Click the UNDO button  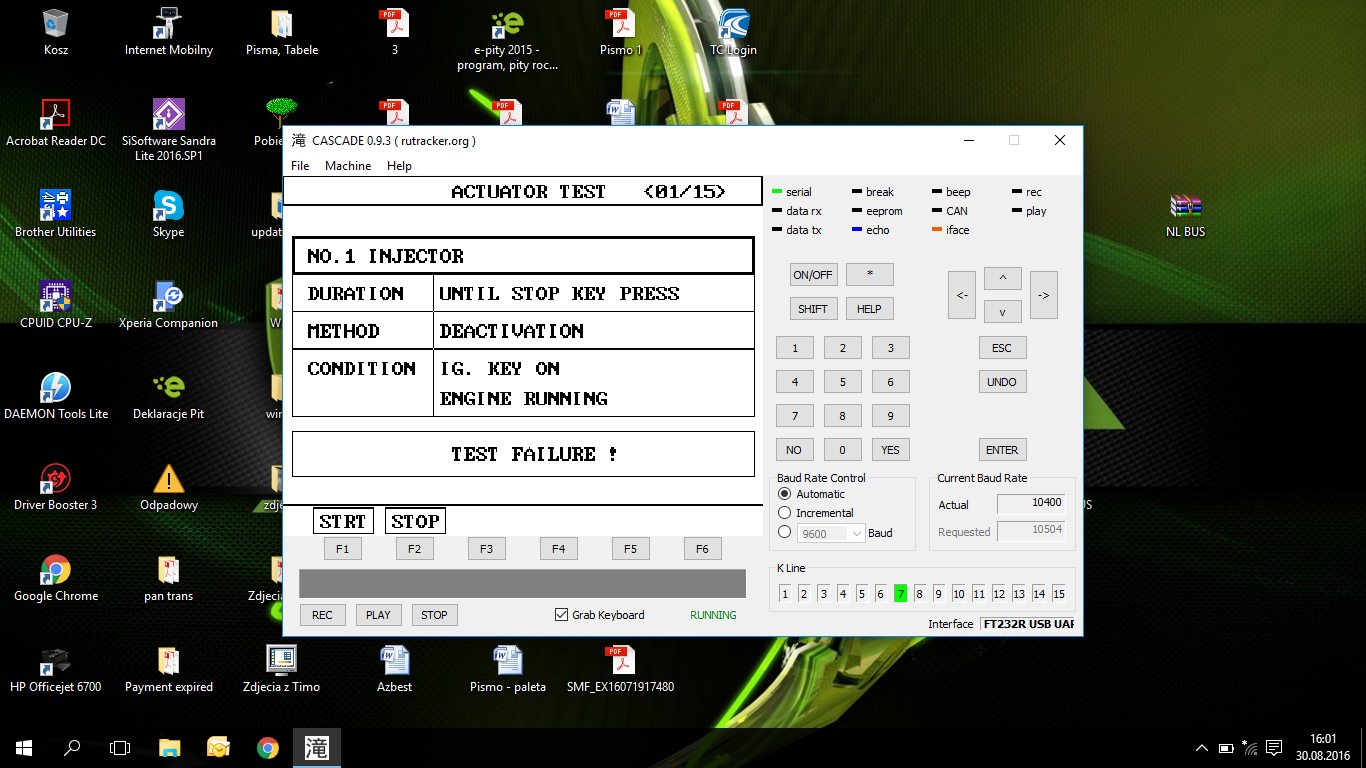coord(1002,382)
